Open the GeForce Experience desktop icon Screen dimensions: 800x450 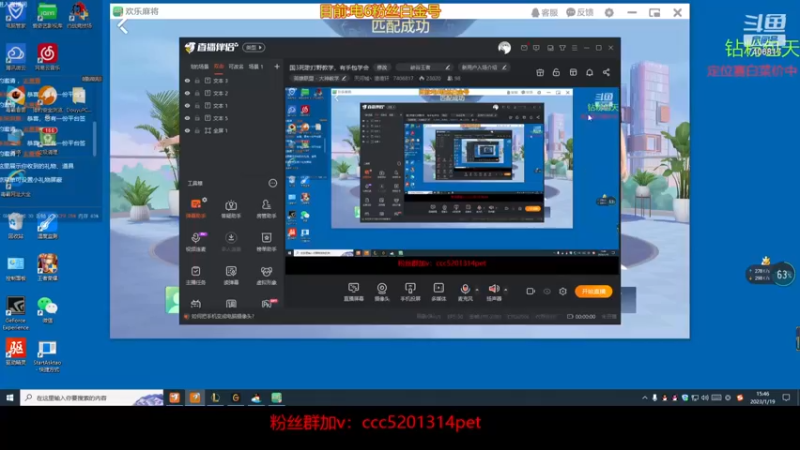pyautogui.click(x=16, y=313)
